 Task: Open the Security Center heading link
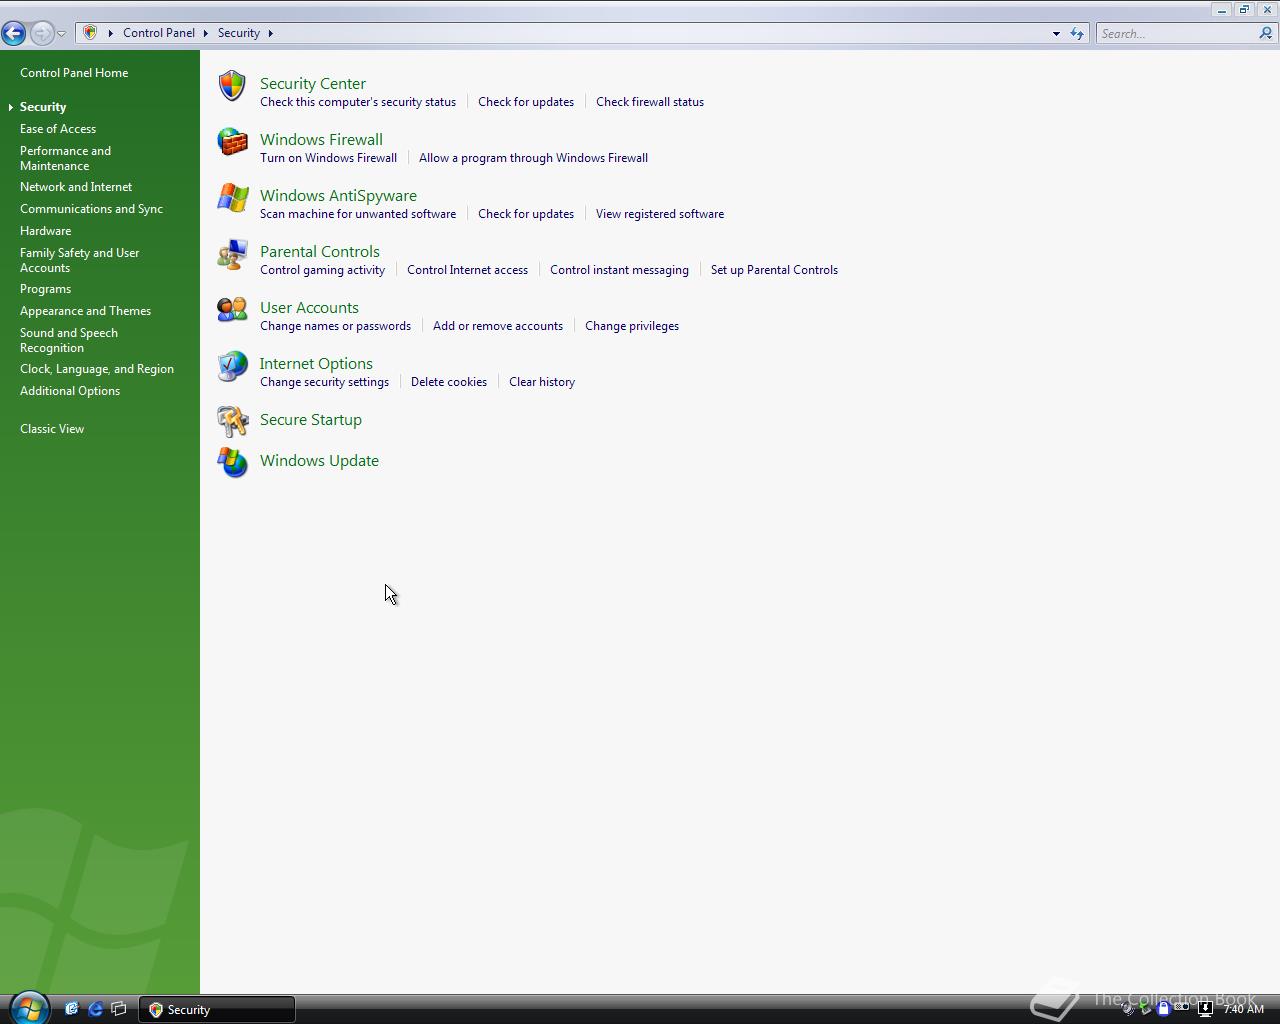(x=313, y=84)
